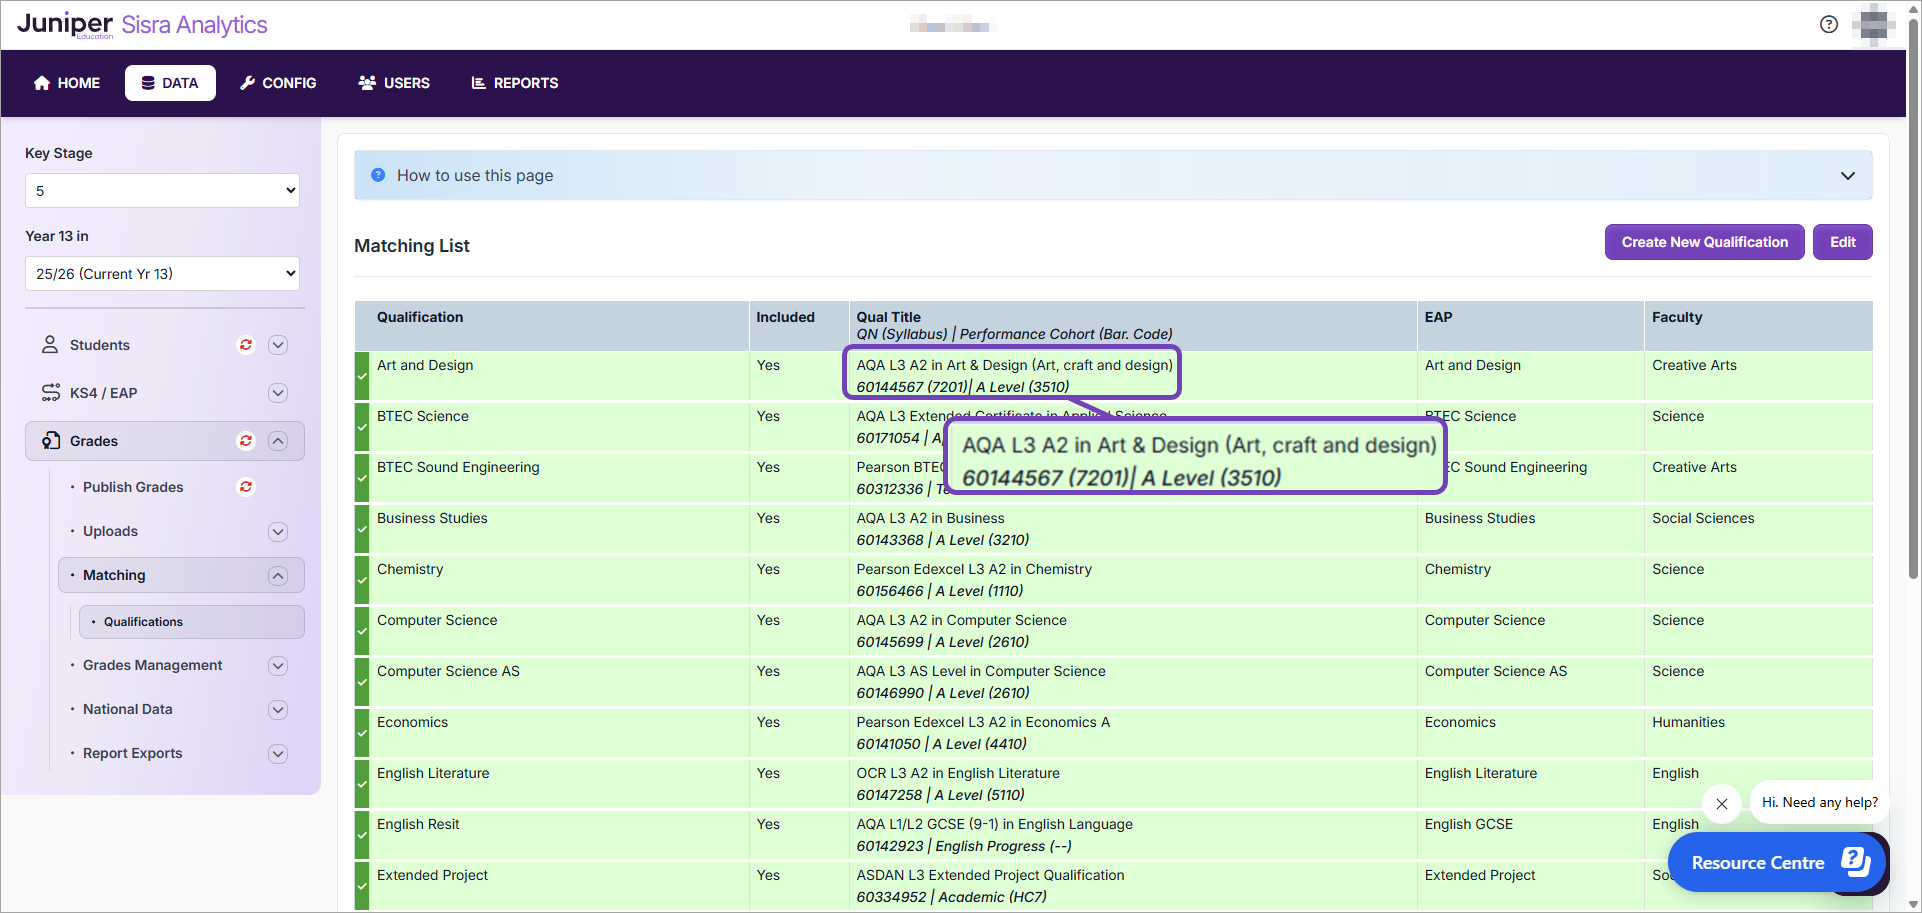Screen dimensions: 1922x913
Task: Click the Students refresh sync icon
Action: (245, 345)
